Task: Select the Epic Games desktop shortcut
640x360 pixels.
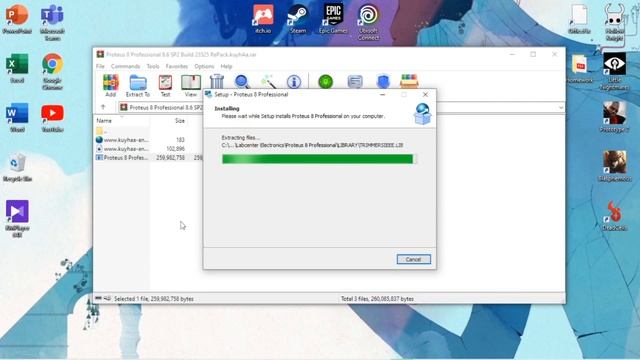Action: [x=333, y=19]
